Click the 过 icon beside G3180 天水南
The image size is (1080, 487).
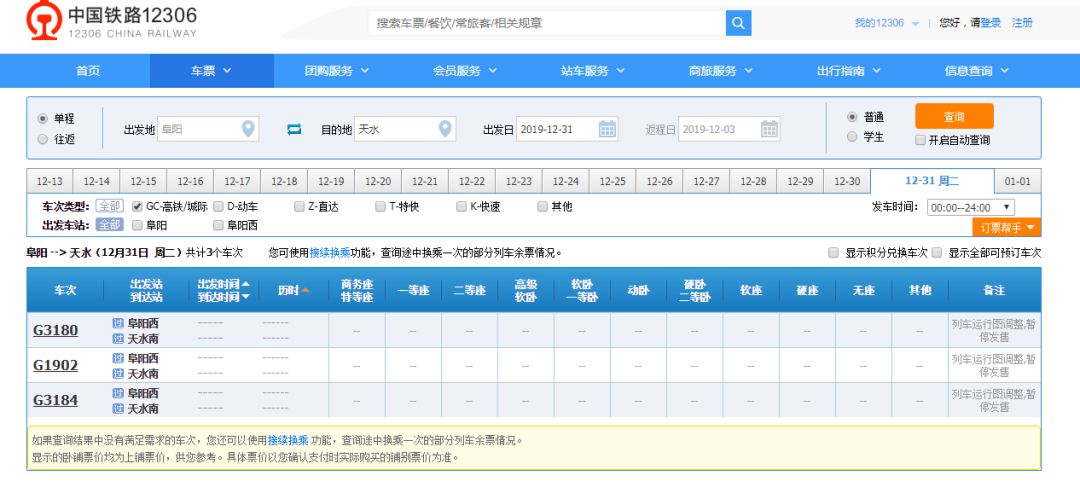pyautogui.click(x=118, y=338)
